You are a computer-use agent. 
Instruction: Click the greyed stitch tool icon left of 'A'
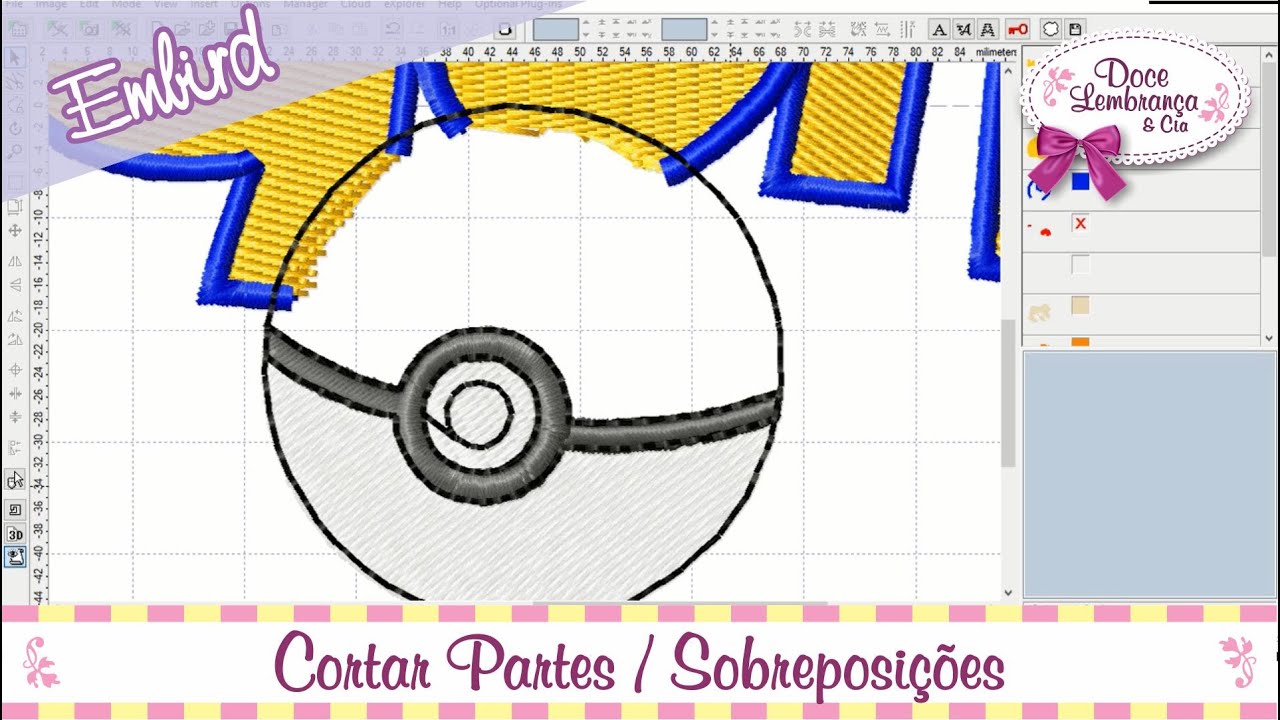click(907, 30)
